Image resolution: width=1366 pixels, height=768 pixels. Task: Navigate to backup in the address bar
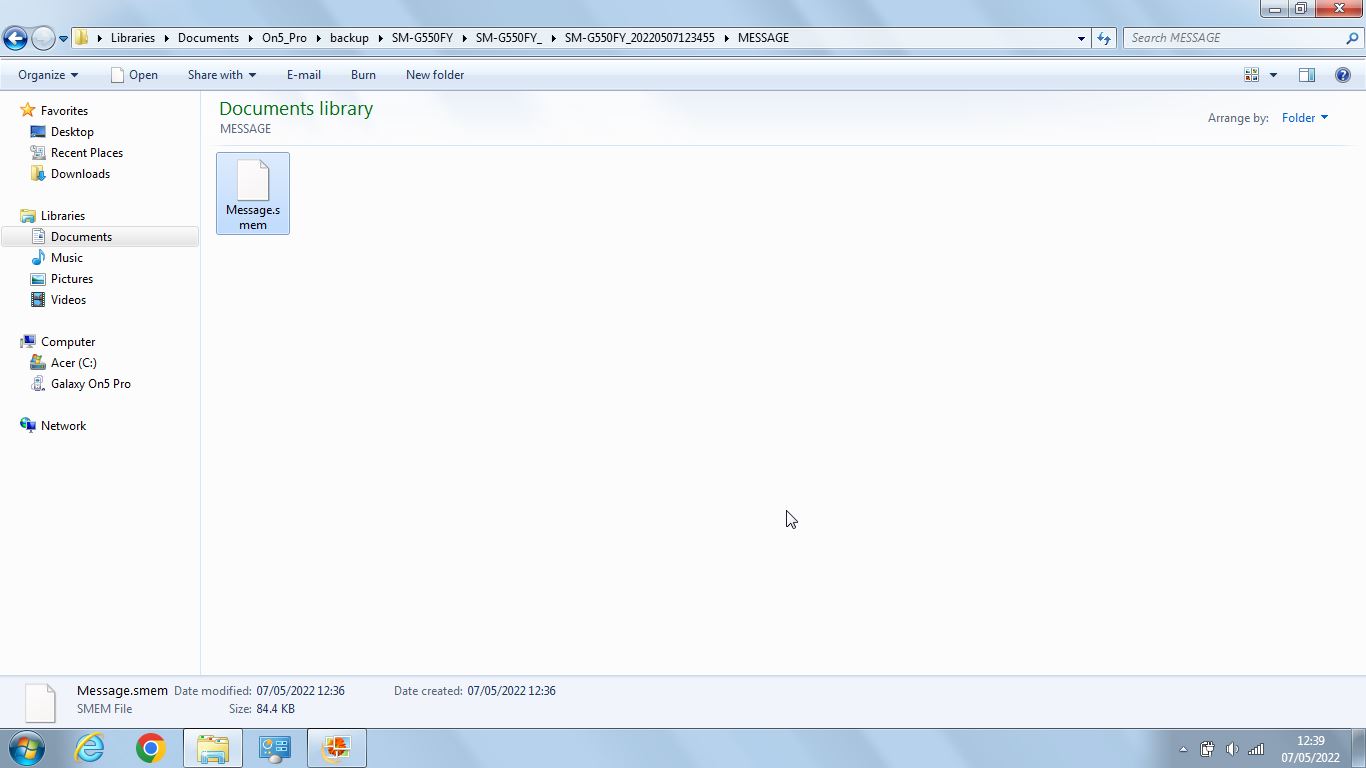point(349,38)
